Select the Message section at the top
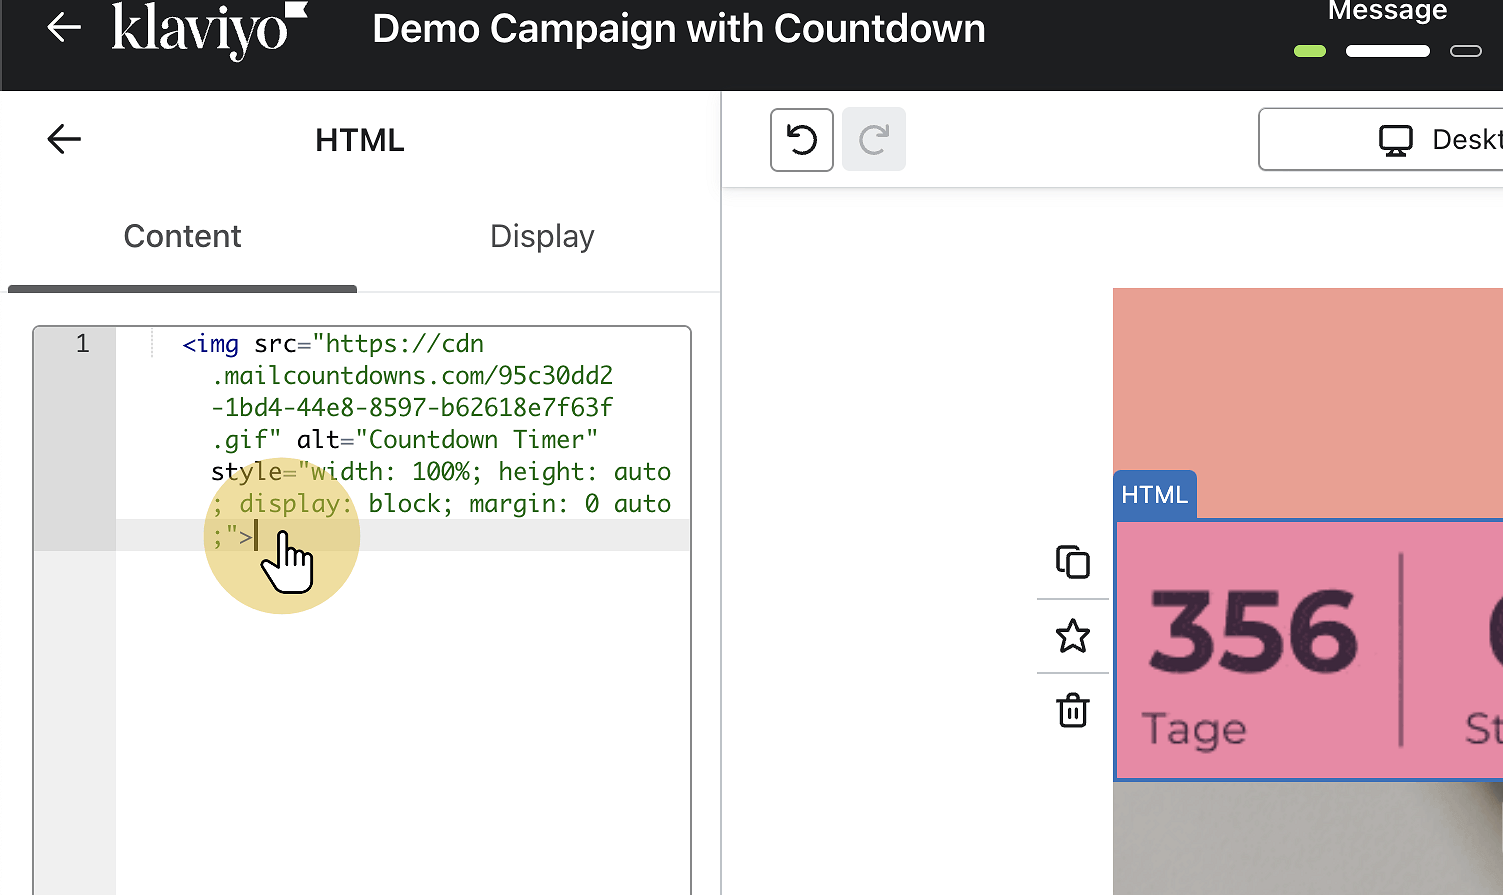 click(x=1387, y=12)
